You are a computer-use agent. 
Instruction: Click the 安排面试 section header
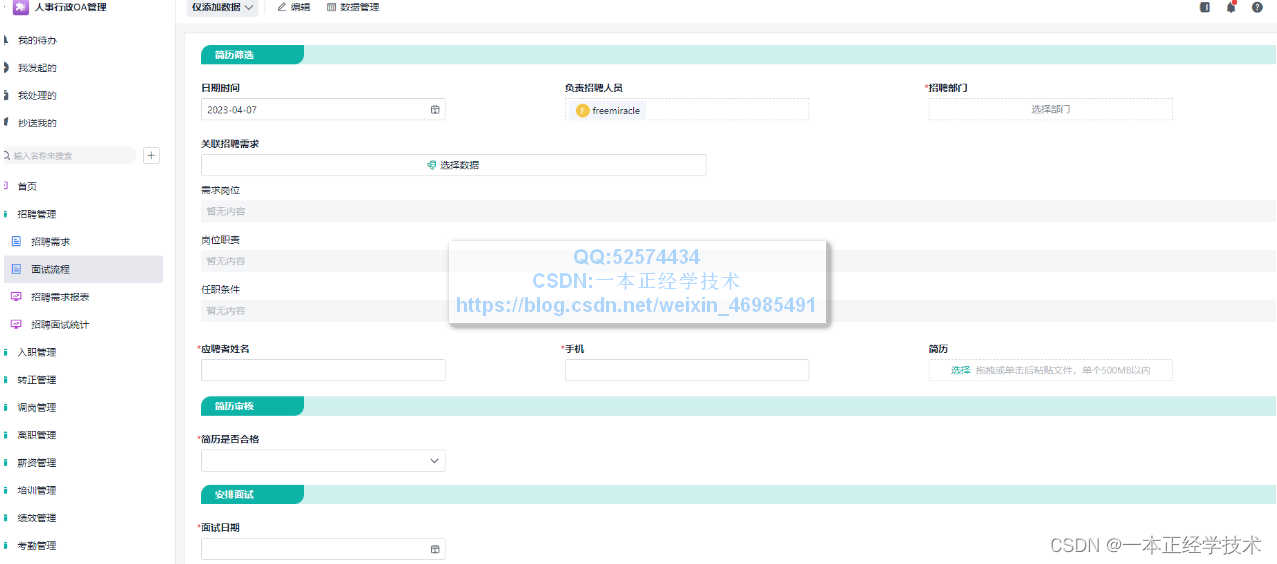point(252,495)
